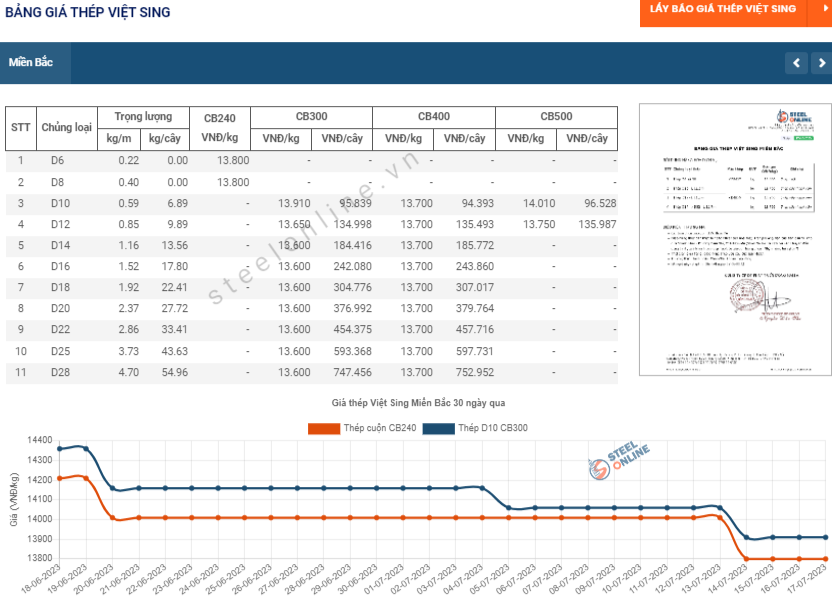This screenshot has height=597, width=832.
Task: Click the previous region arrow button
Action: pyautogui.click(x=796, y=63)
